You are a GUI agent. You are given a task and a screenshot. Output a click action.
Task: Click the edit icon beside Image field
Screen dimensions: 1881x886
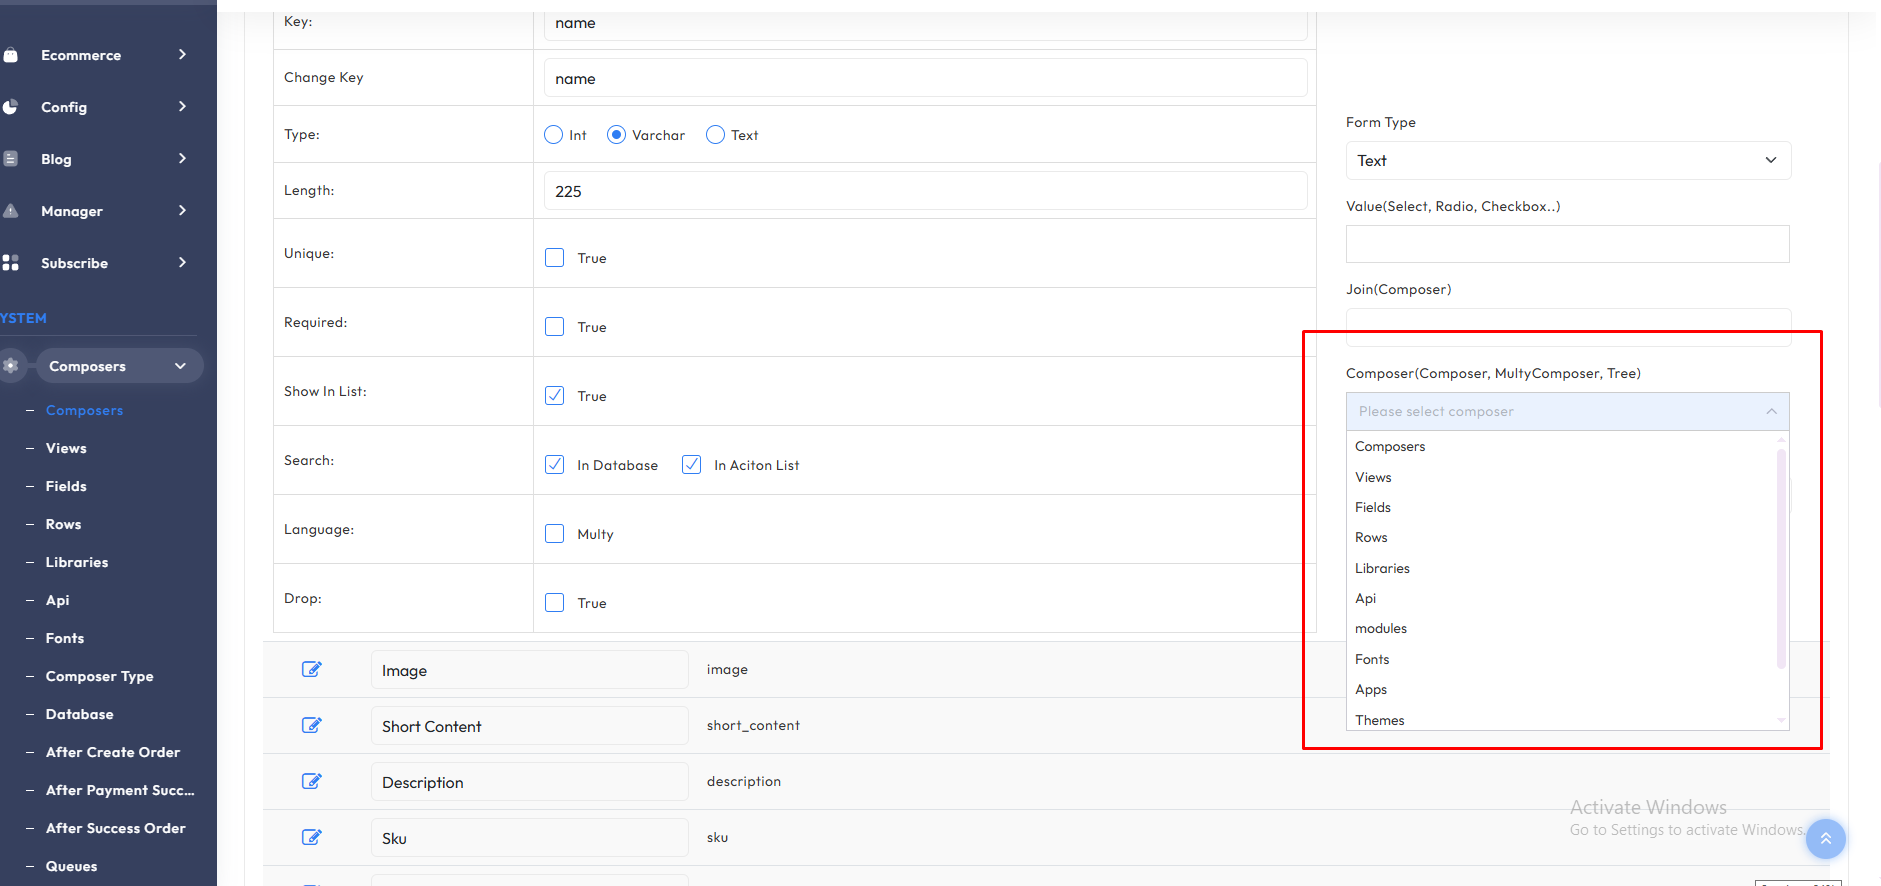click(311, 669)
